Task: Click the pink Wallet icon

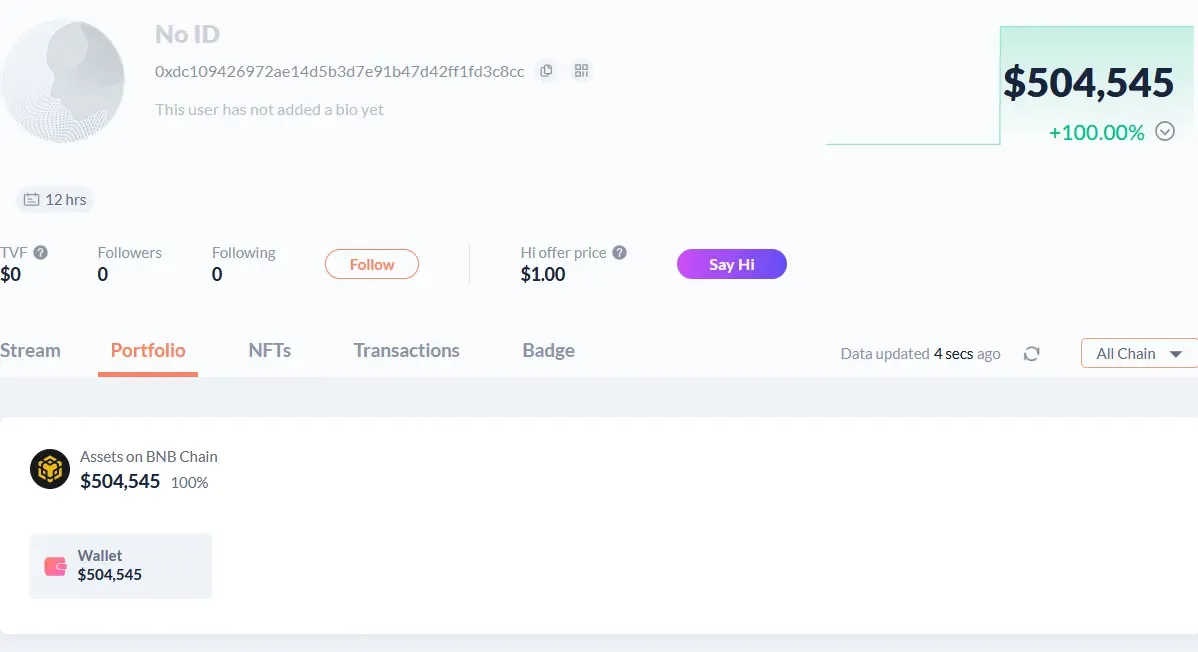Action: click(53, 565)
